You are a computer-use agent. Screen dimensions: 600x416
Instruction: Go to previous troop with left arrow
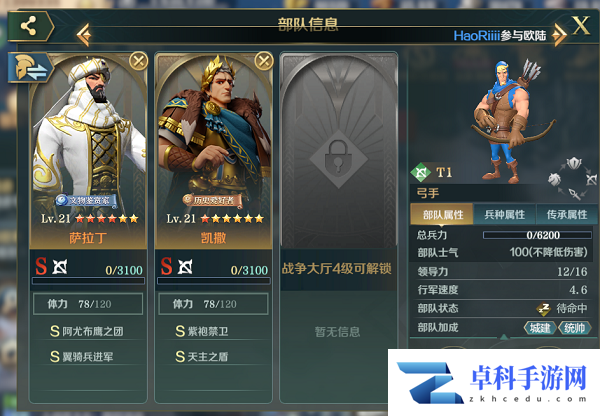point(83,35)
